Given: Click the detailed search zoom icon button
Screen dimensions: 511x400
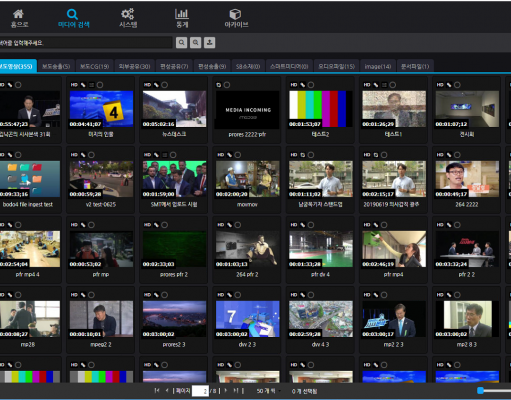Looking at the screenshot, I should pos(195,43).
